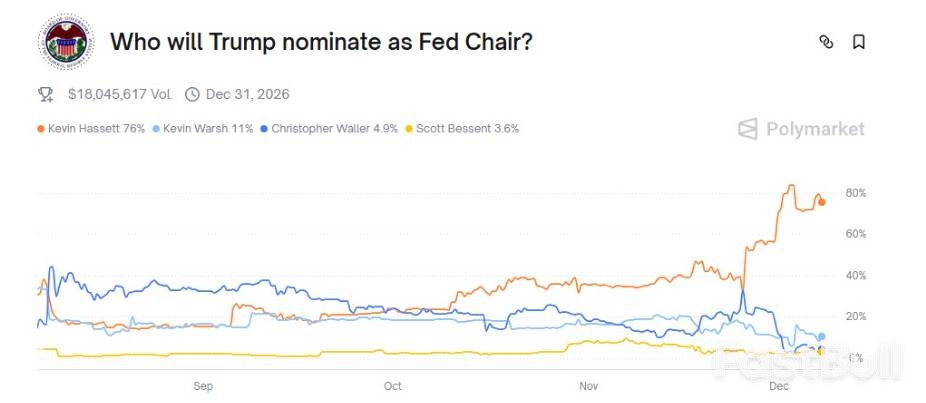The image size is (926, 403).
Task: Click the Polymarket wordmark text
Action: [815, 128]
